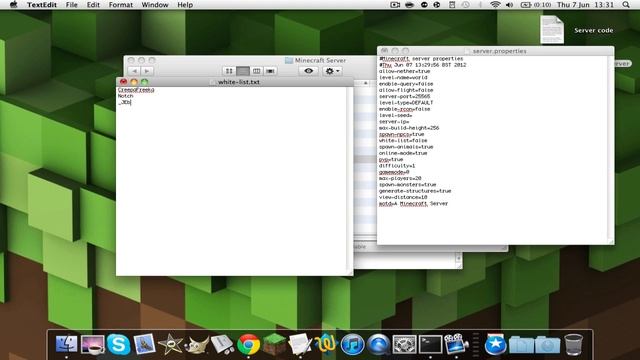
Task: Switch Finder to column view
Action: coord(256,71)
